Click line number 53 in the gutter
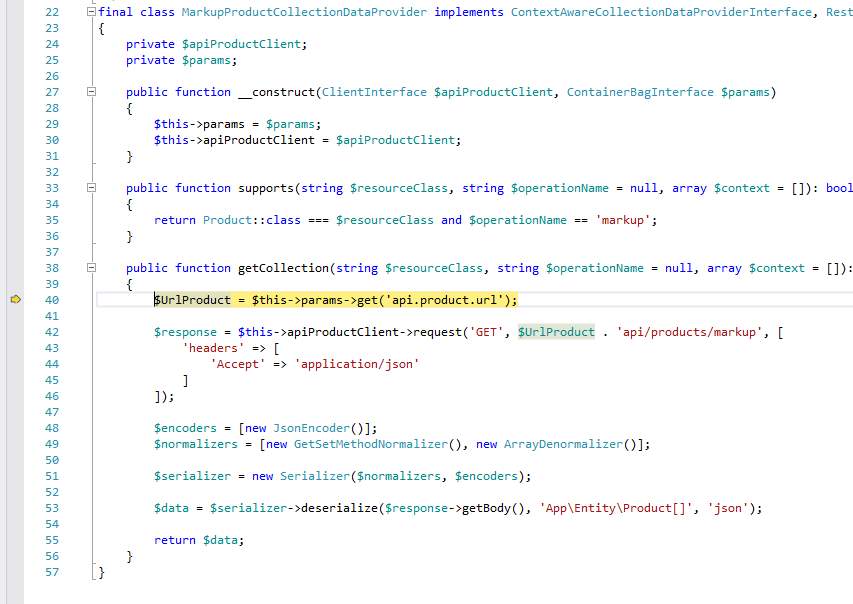The image size is (853, 604). coord(52,508)
